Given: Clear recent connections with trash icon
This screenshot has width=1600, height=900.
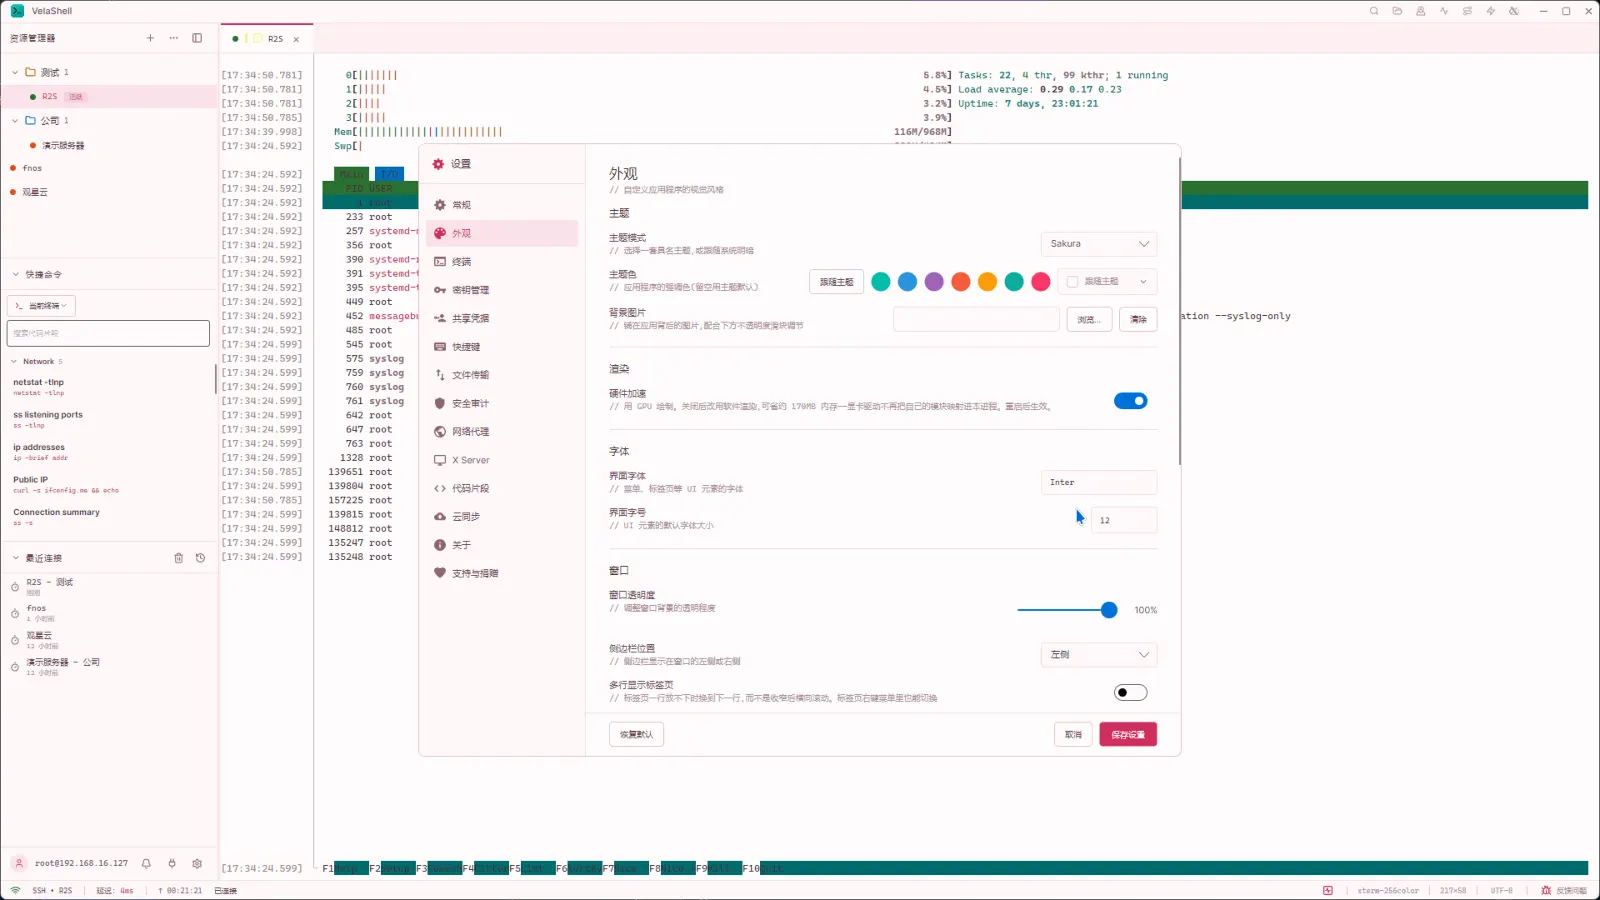Looking at the screenshot, I should [x=178, y=558].
